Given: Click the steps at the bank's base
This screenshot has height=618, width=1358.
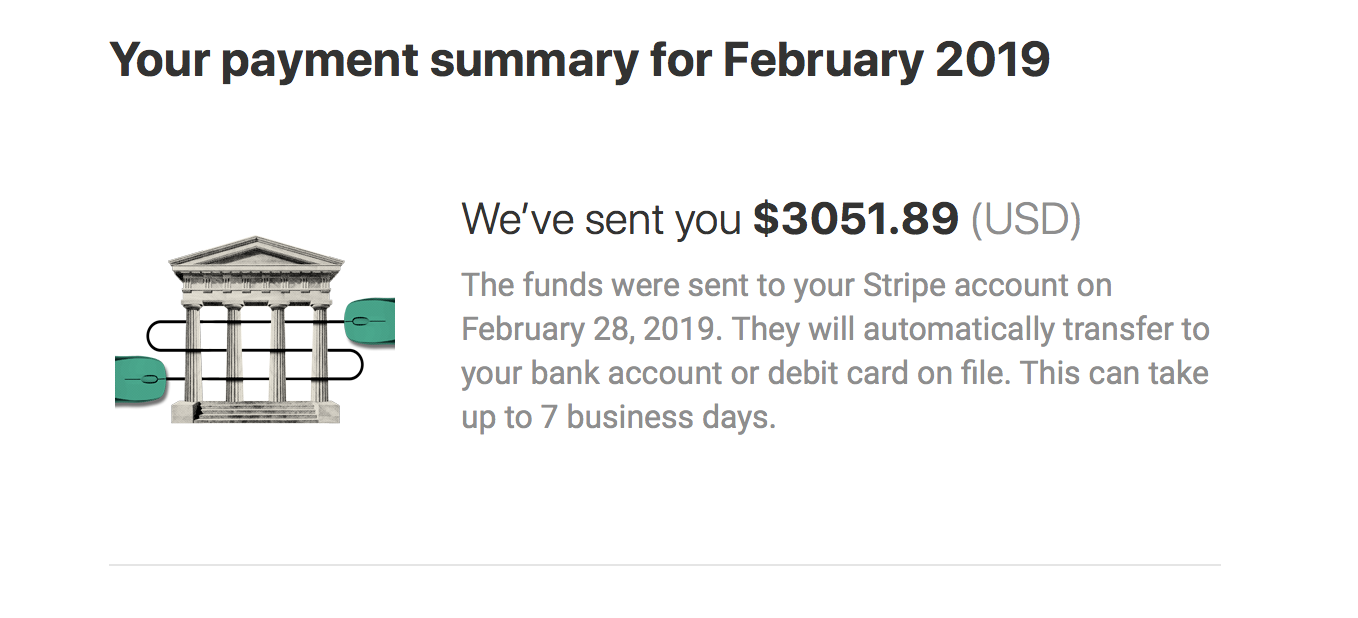Looking at the screenshot, I should point(258,411).
